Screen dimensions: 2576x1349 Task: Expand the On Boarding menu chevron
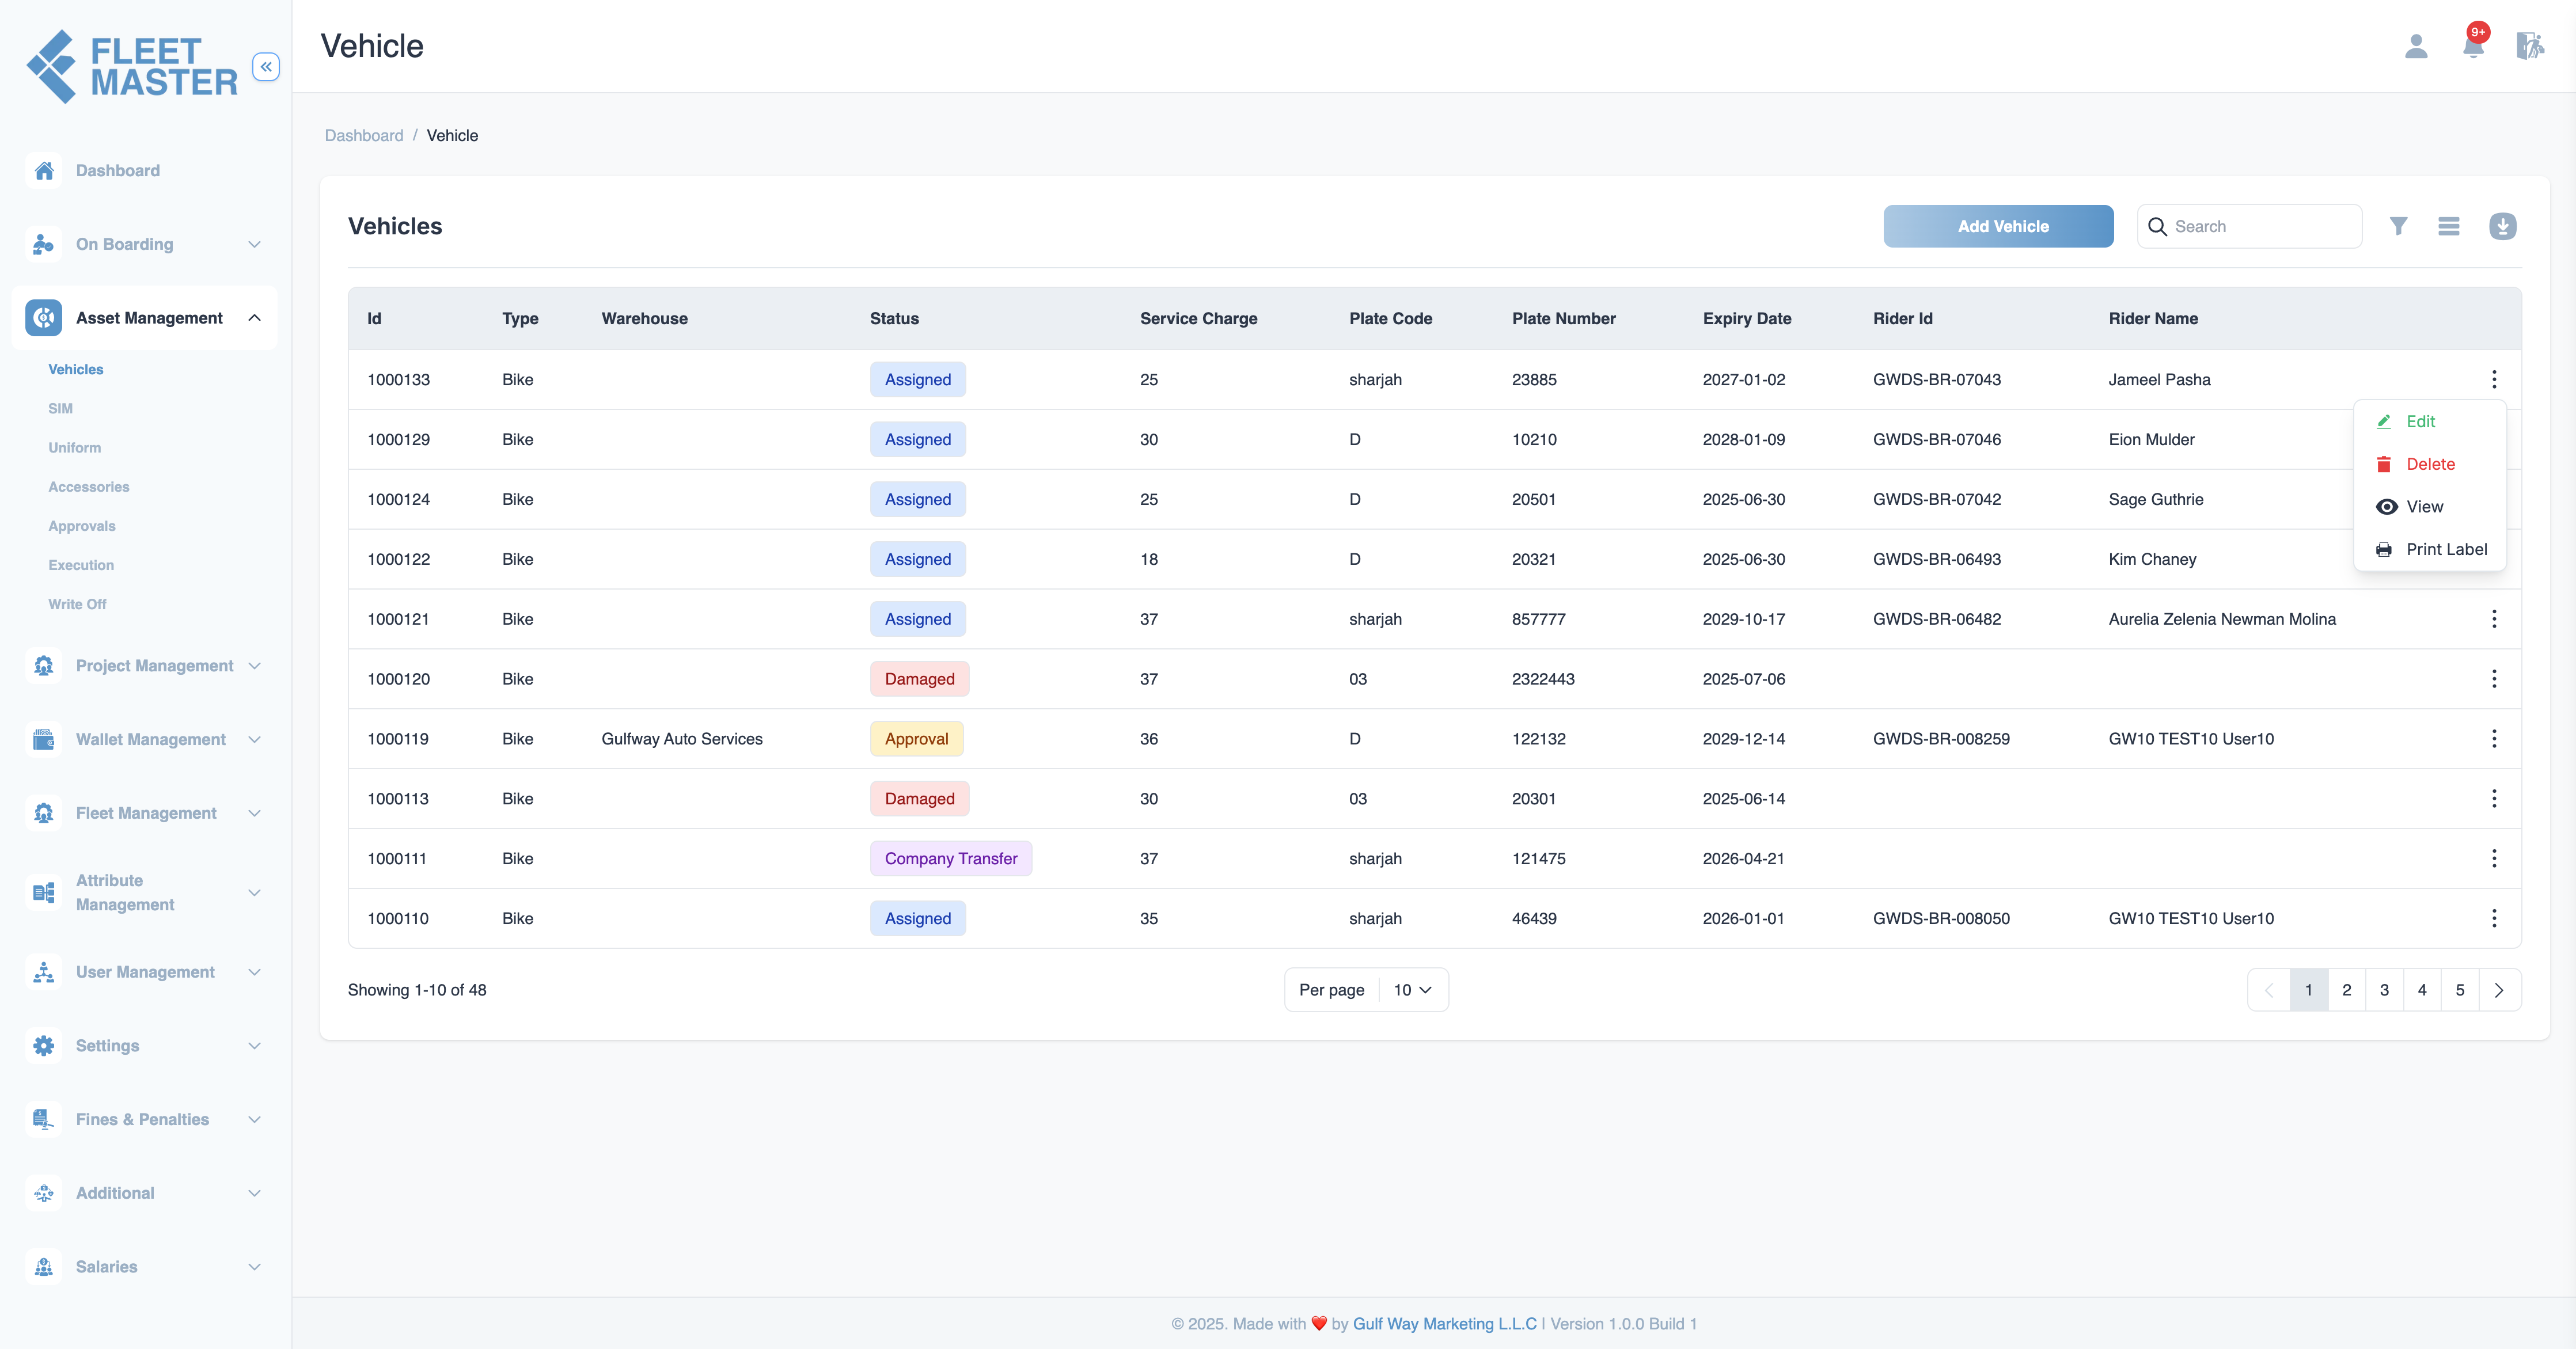tap(254, 244)
